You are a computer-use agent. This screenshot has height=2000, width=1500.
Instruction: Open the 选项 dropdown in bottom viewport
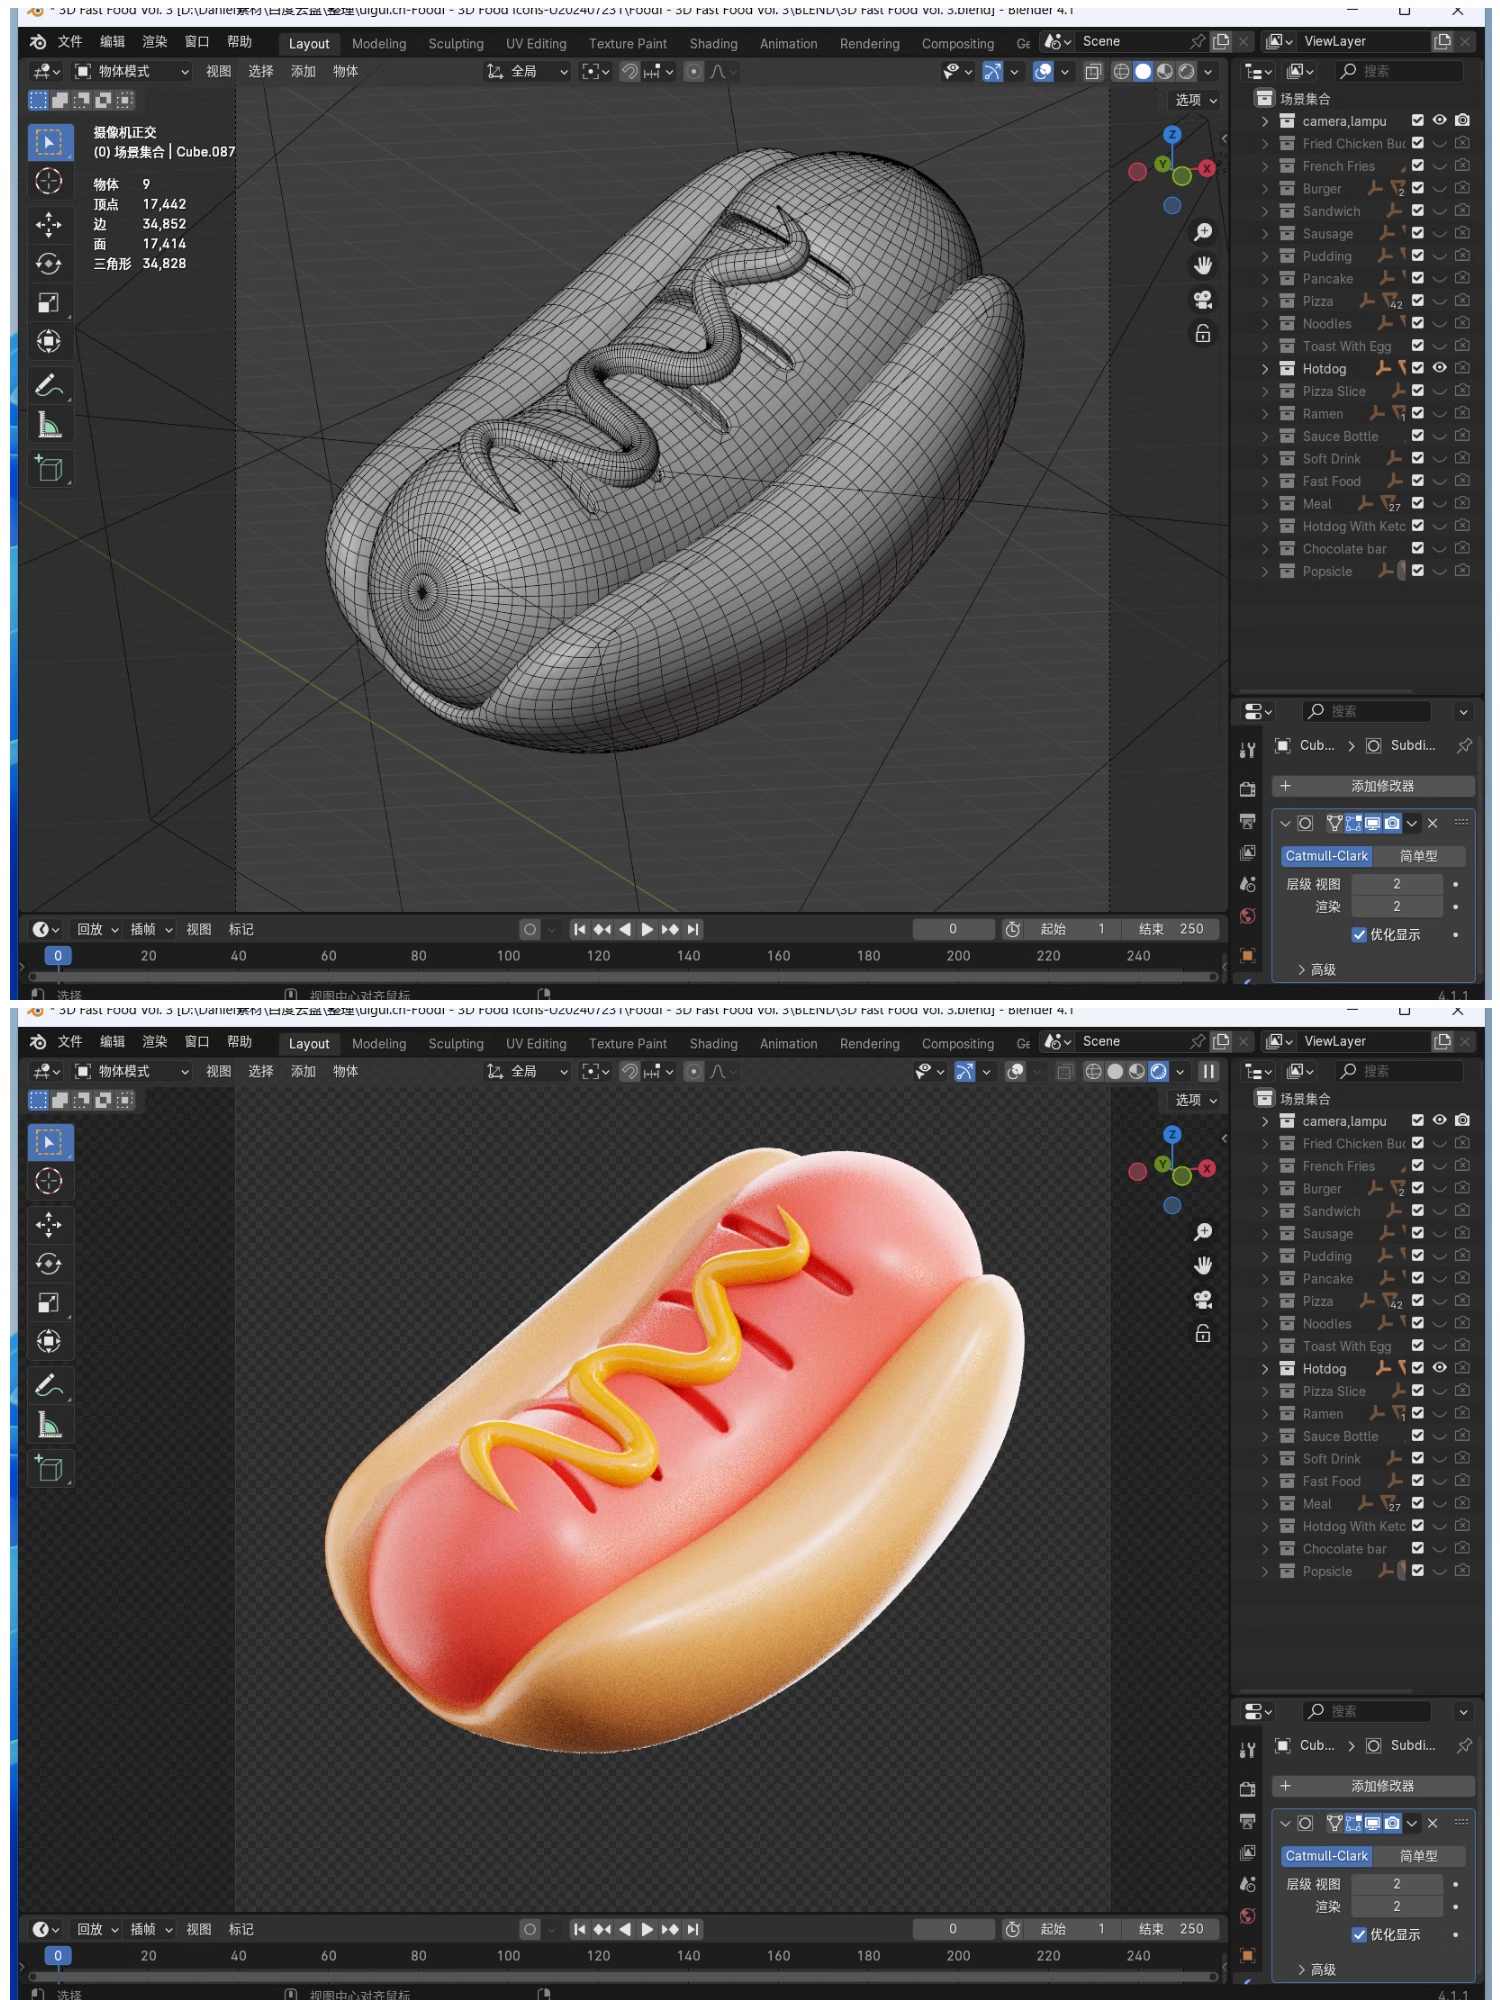[x=1196, y=1100]
